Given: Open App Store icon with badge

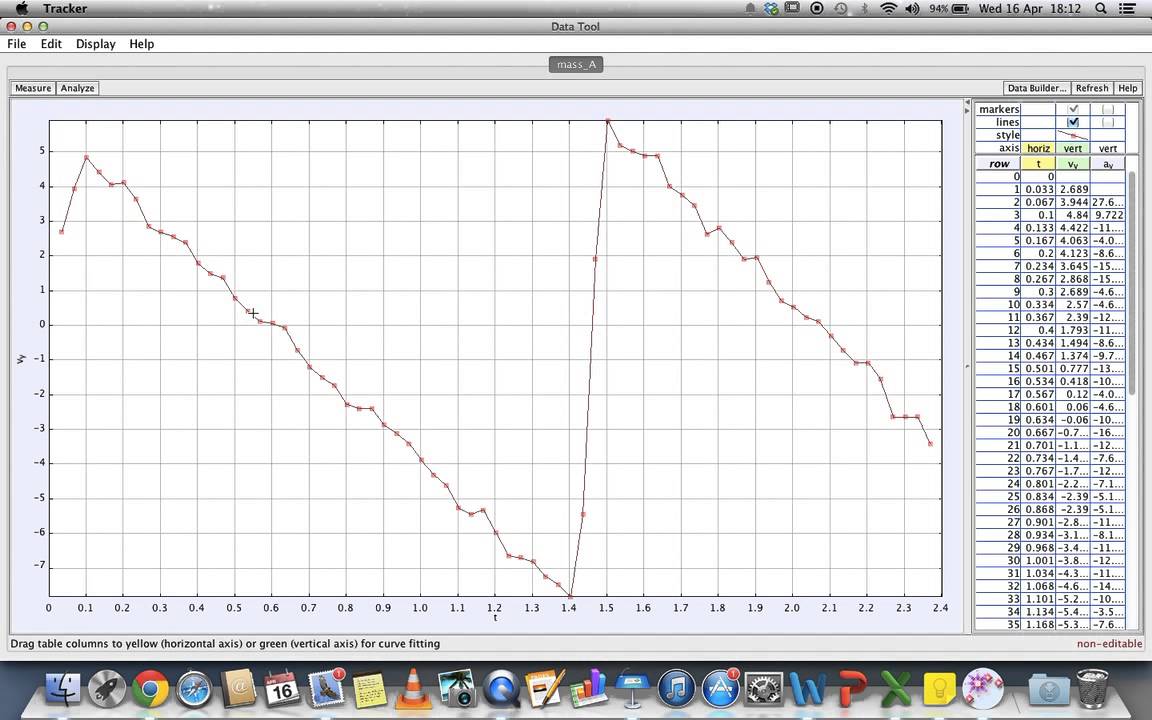Looking at the screenshot, I should click(x=720, y=687).
